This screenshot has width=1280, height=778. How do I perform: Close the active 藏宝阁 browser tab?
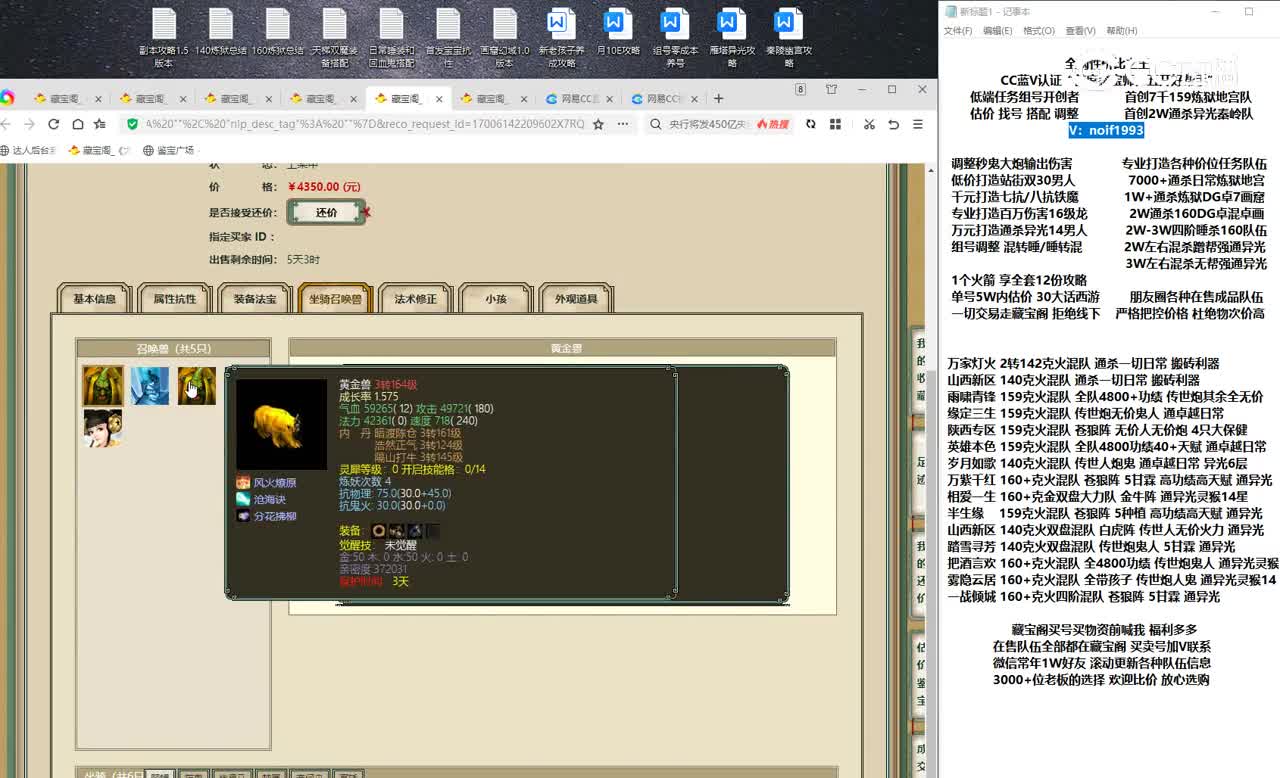tap(440, 99)
